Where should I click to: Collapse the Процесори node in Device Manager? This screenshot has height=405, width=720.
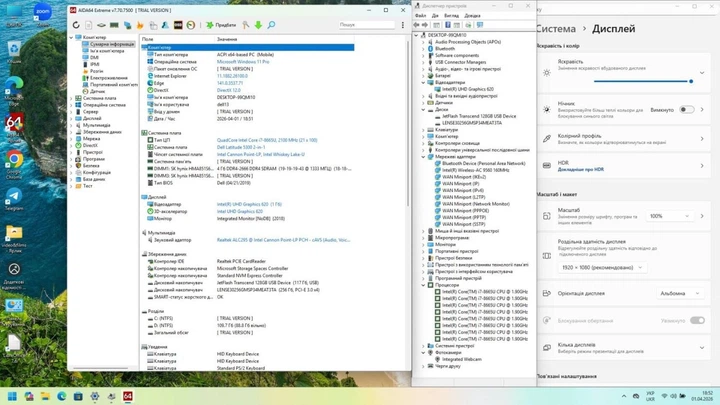click(x=423, y=285)
